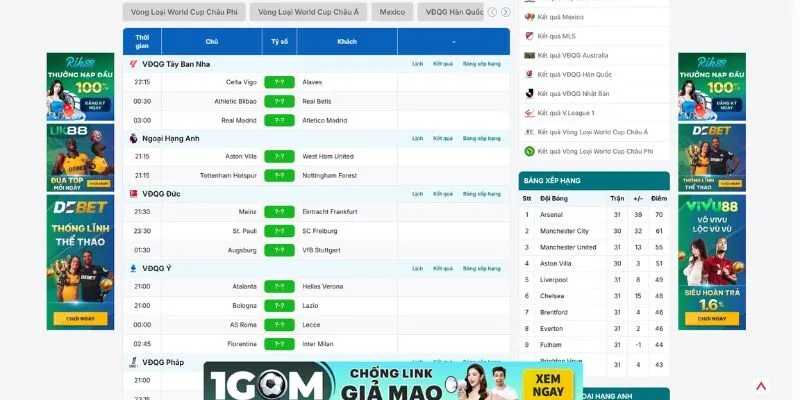Click Manchester United in the standings table

(x=568, y=247)
